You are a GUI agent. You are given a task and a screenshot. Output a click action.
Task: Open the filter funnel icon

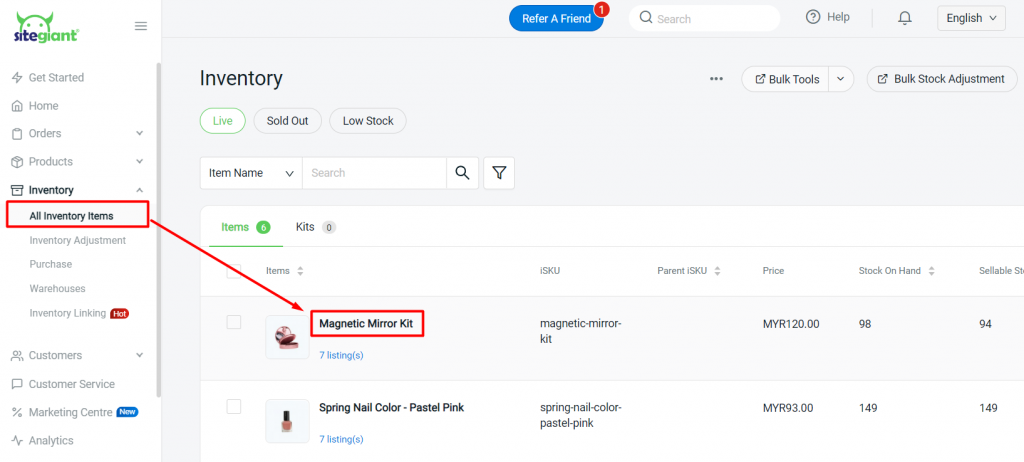tap(499, 173)
